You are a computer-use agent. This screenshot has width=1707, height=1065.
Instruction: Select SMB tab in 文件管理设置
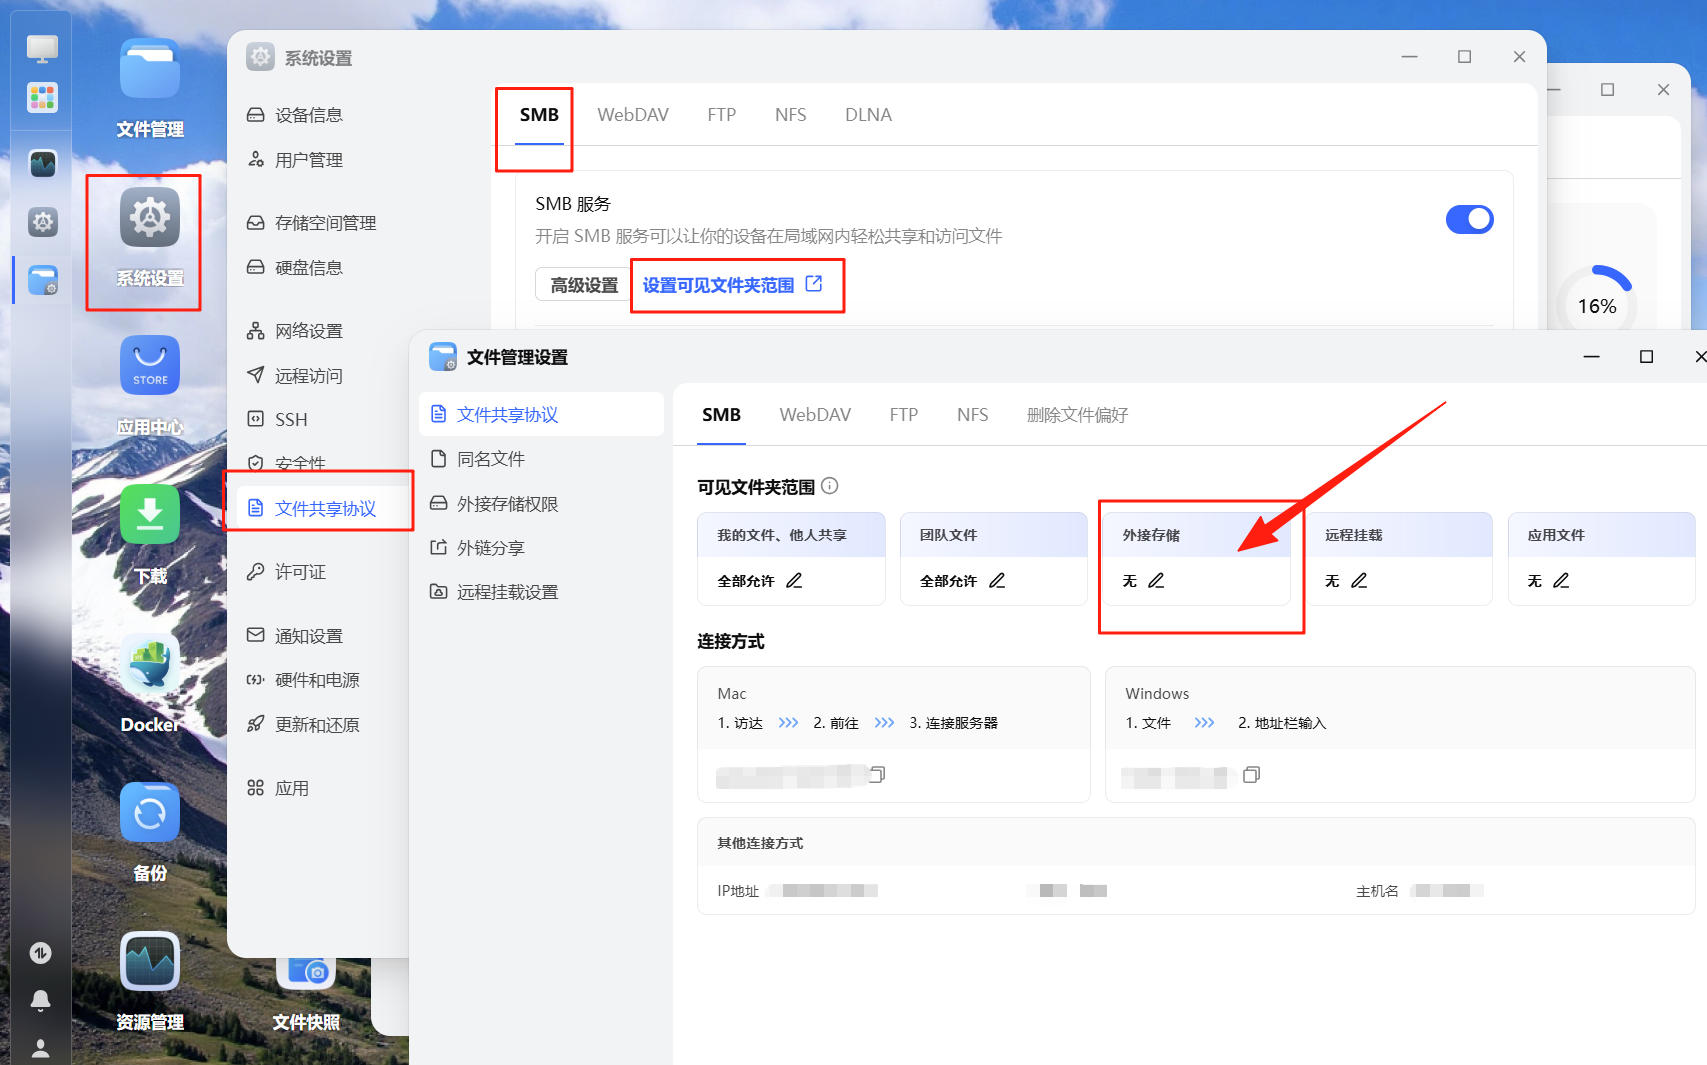click(721, 415)
